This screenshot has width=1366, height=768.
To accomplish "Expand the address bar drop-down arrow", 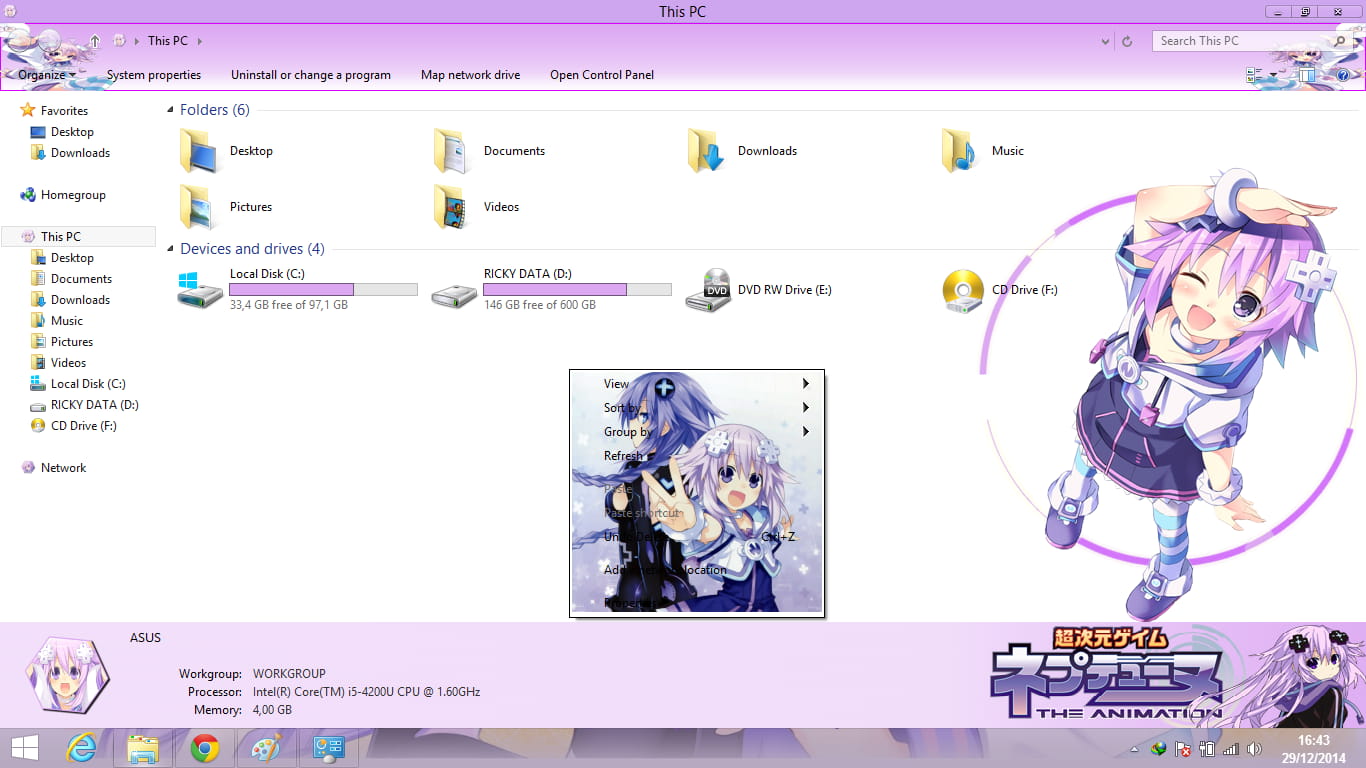I will point(1104,41).
